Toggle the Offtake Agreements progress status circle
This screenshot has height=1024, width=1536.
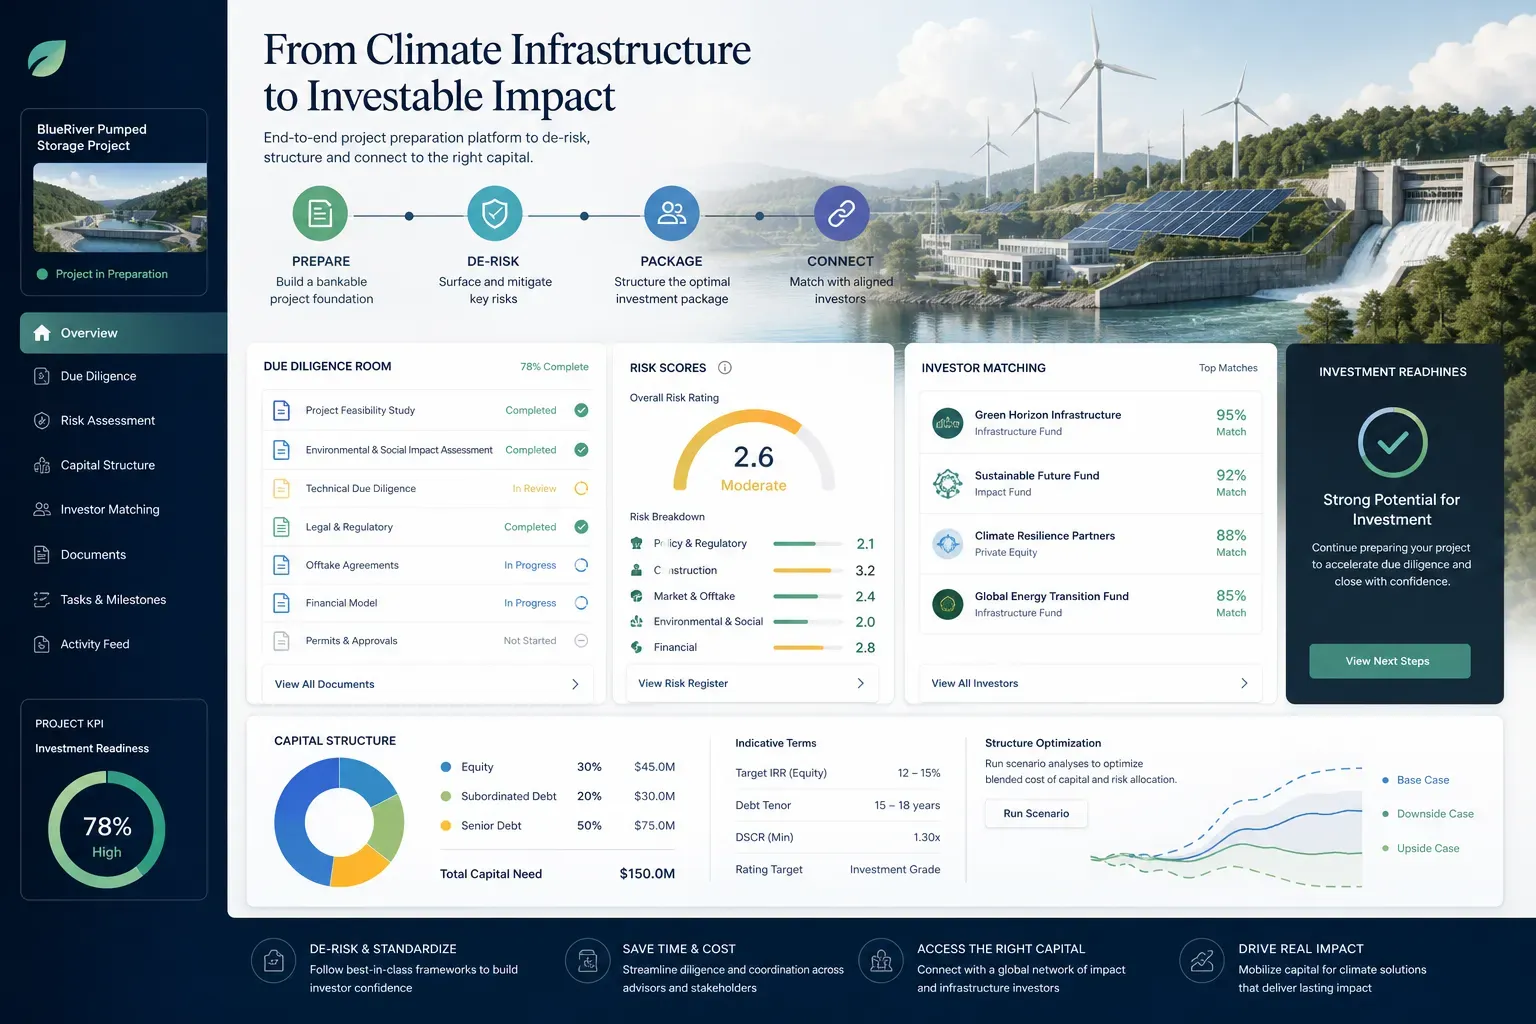coord(581,565)
